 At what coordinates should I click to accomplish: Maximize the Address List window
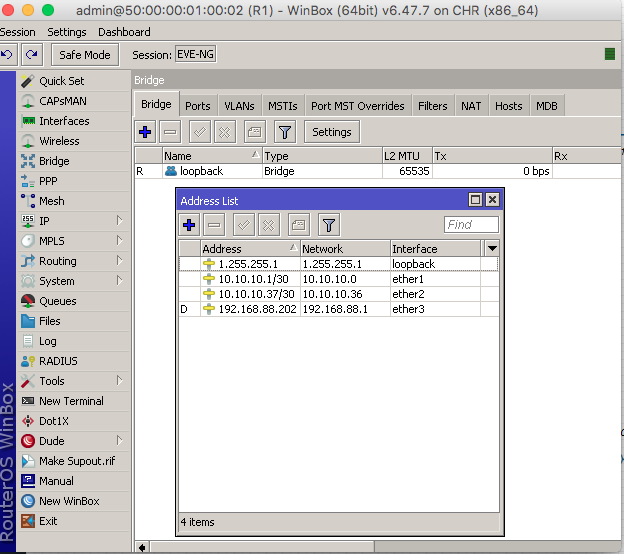click(x=475, y=199)
